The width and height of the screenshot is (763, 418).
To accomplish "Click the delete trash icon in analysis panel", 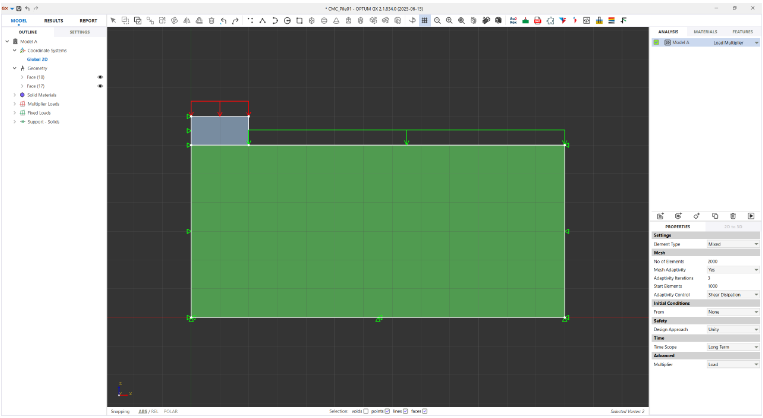I will pyautogui.click(x=733, y=216).
